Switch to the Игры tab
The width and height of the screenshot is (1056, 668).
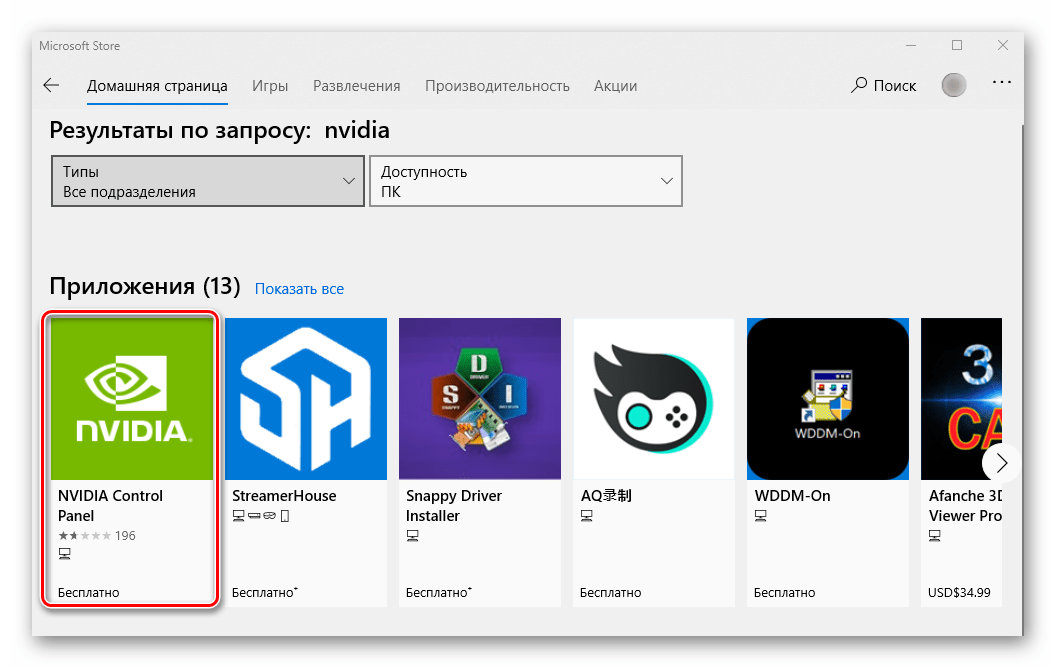click(270, 86)
